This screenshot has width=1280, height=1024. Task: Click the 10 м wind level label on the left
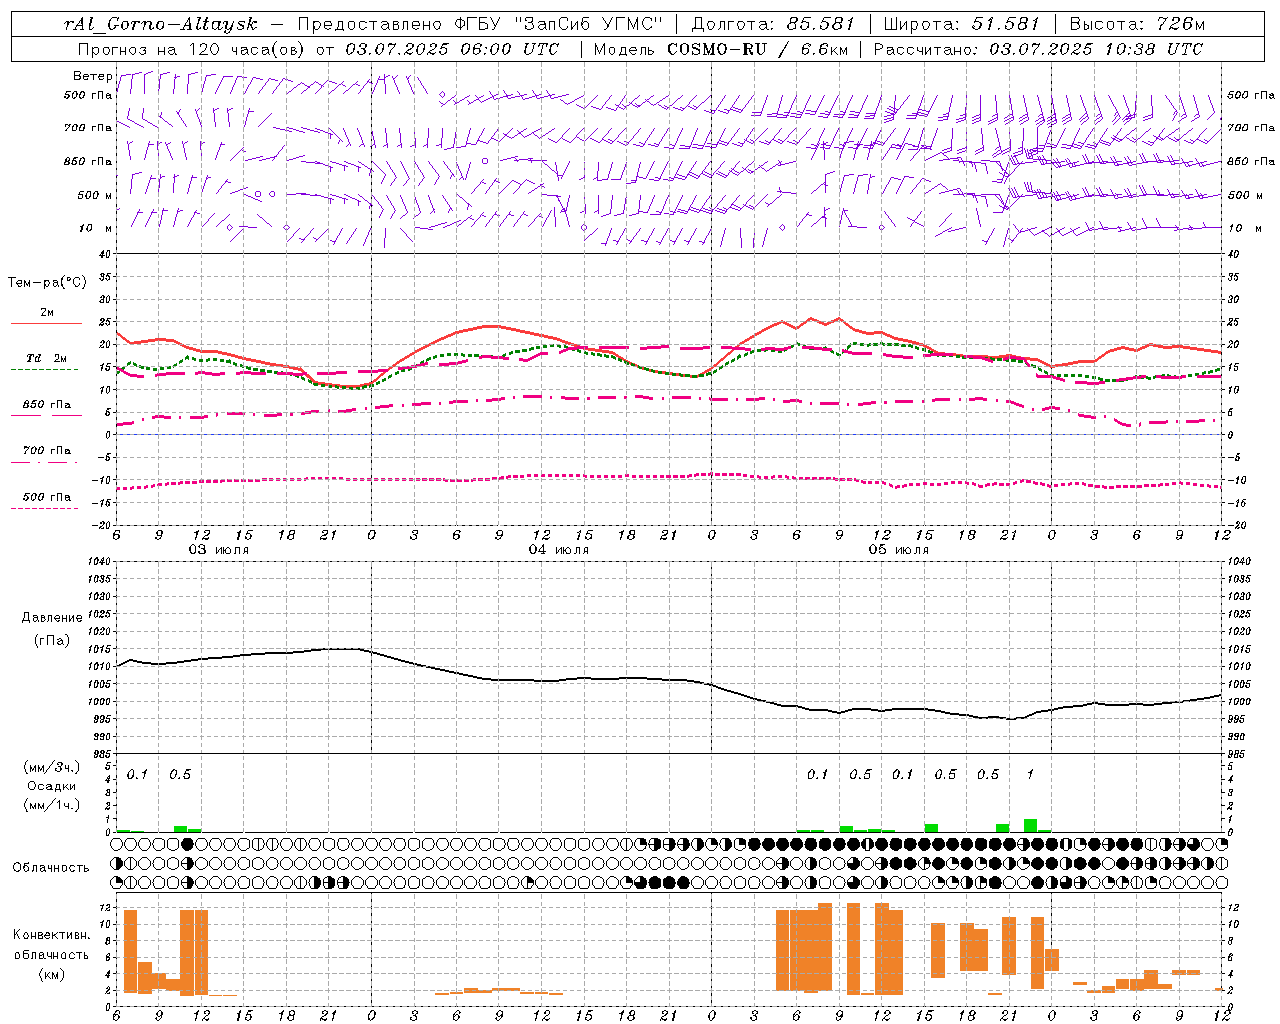96,228
